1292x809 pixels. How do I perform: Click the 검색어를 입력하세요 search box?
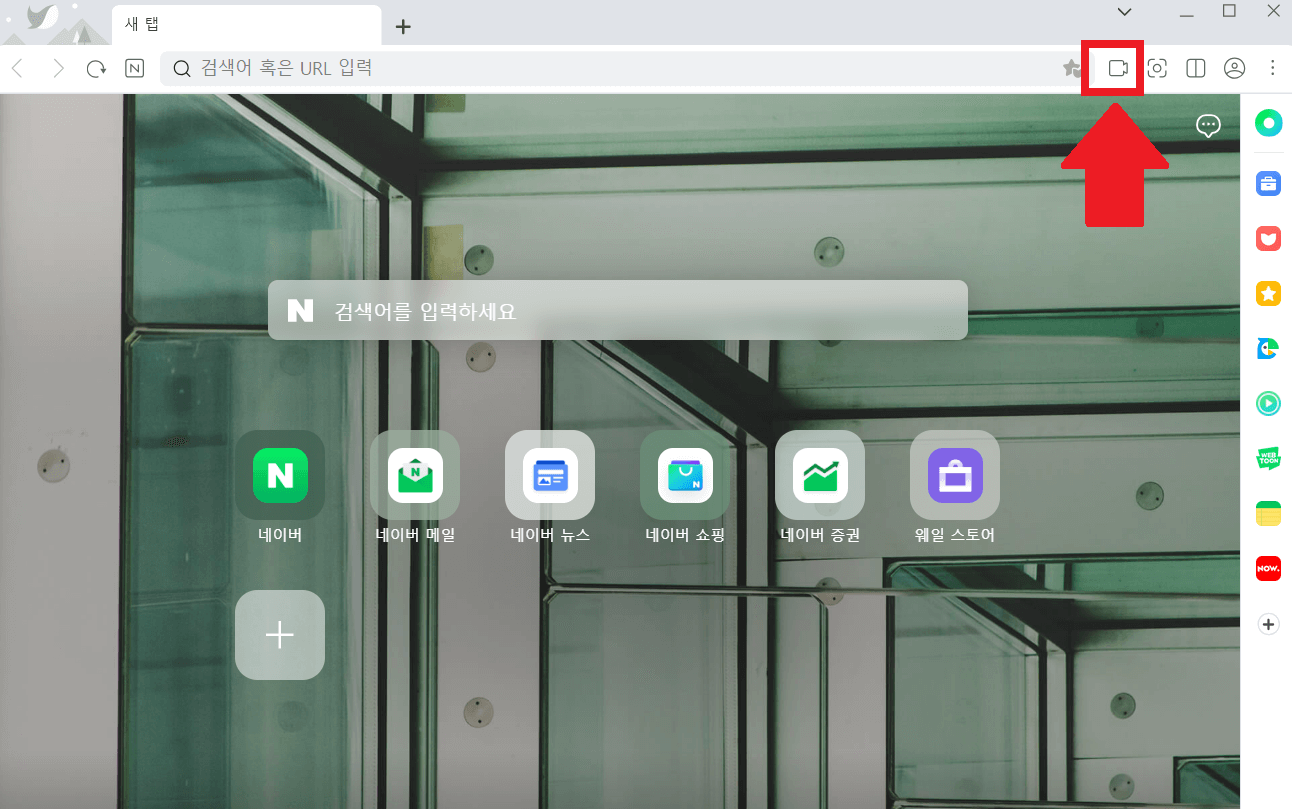click(x=617, y=310)
